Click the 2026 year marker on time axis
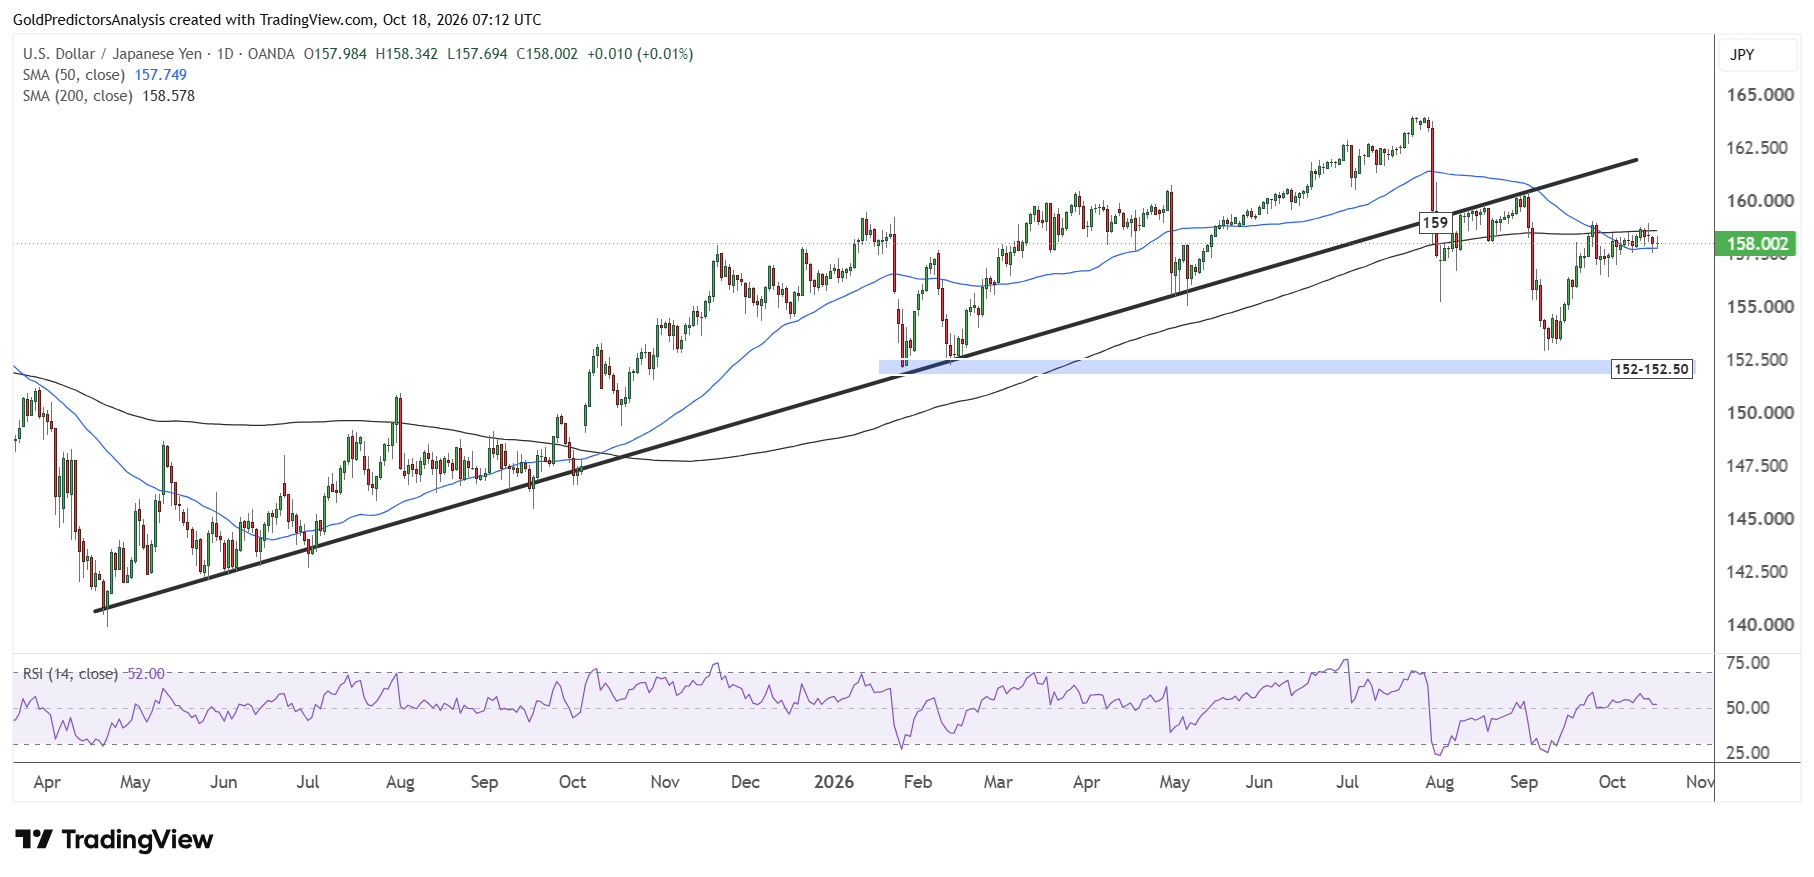 834,782
